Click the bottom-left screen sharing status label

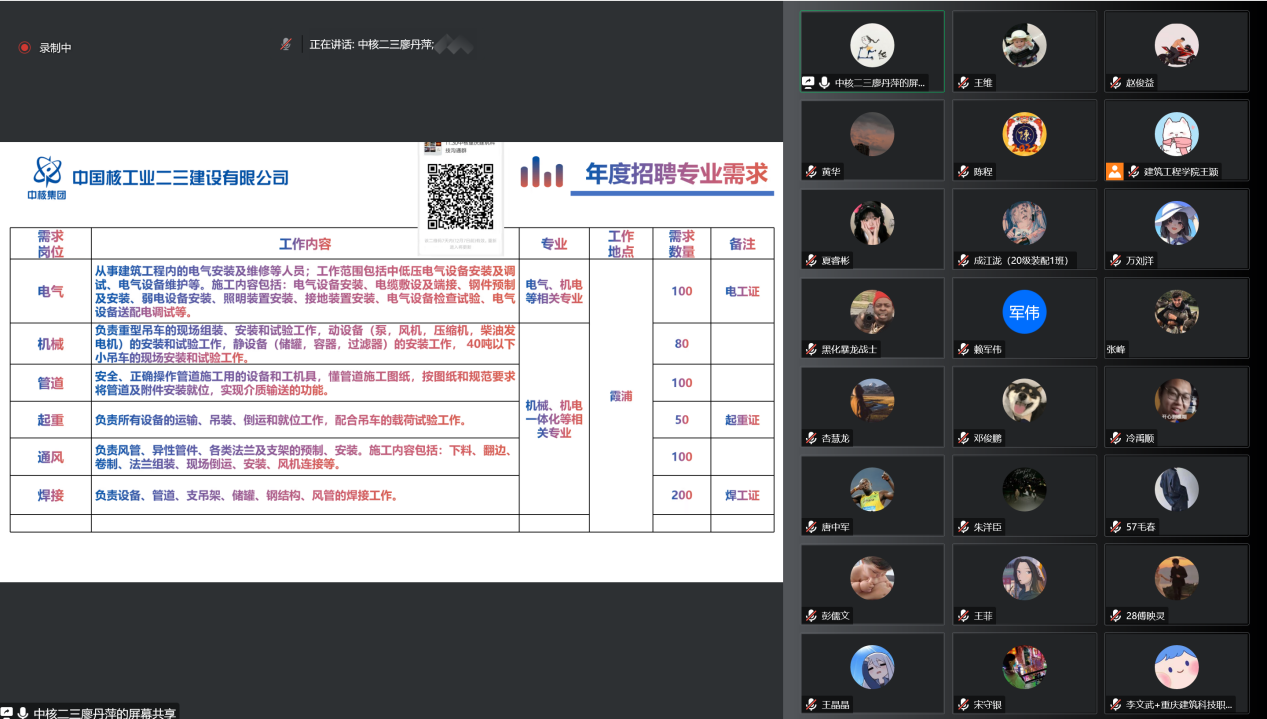(104, 712)
